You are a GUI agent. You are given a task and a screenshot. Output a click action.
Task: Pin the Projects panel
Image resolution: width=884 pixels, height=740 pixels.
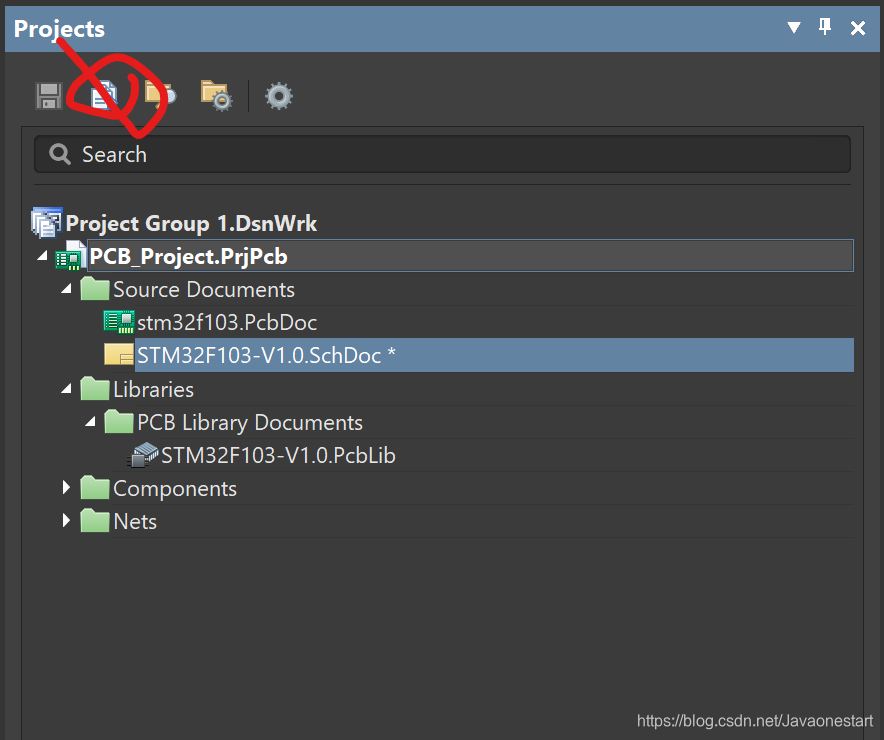click(x=825, y=26)
